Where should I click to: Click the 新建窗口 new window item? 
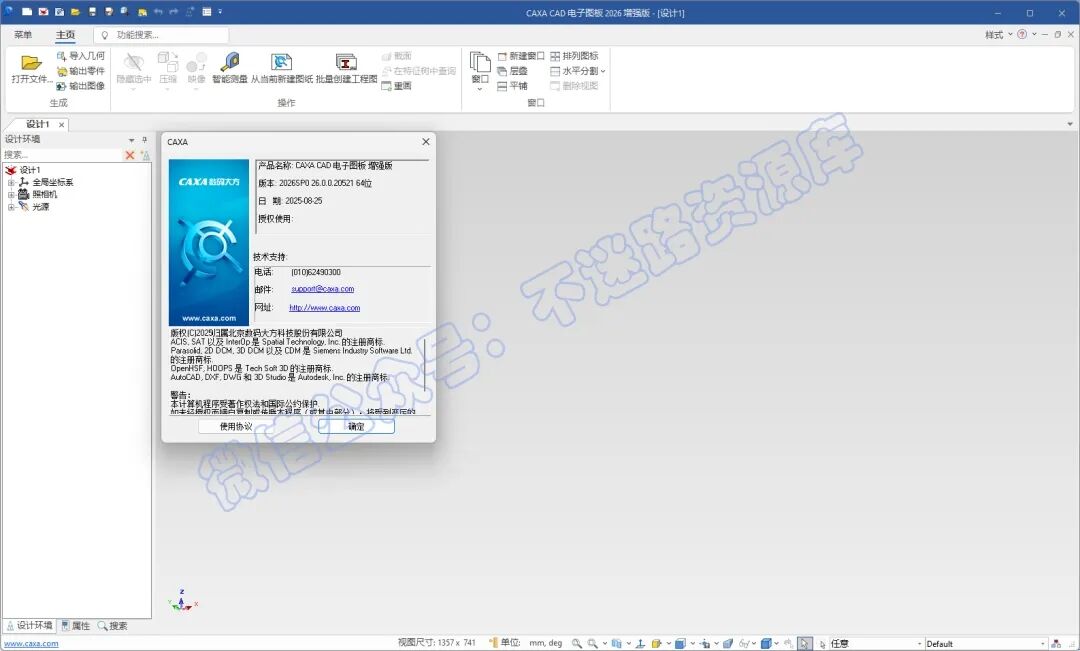coord(521,56)
